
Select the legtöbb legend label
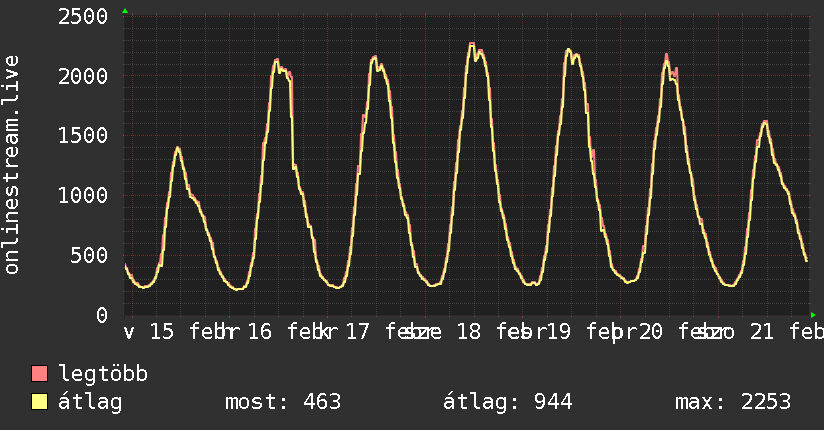pos(104,375)
